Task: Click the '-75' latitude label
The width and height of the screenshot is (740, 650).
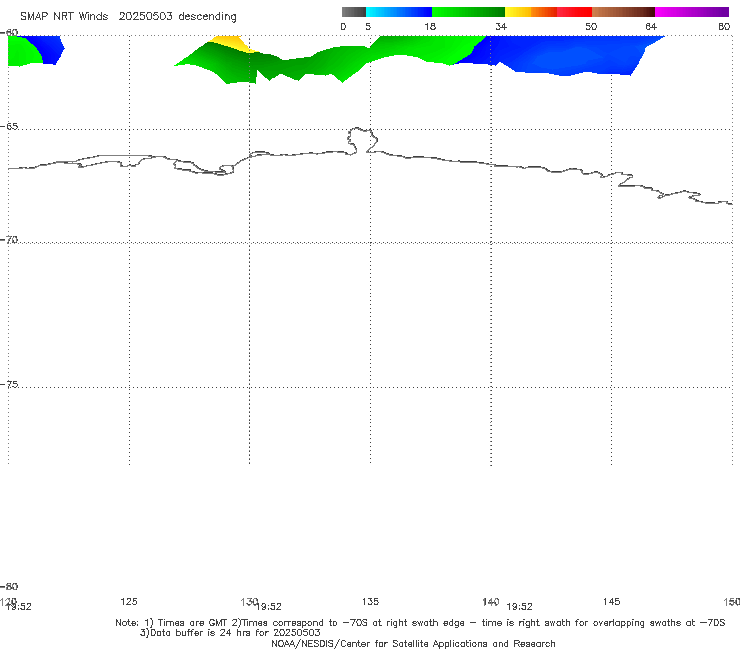Action: (9, 384)
